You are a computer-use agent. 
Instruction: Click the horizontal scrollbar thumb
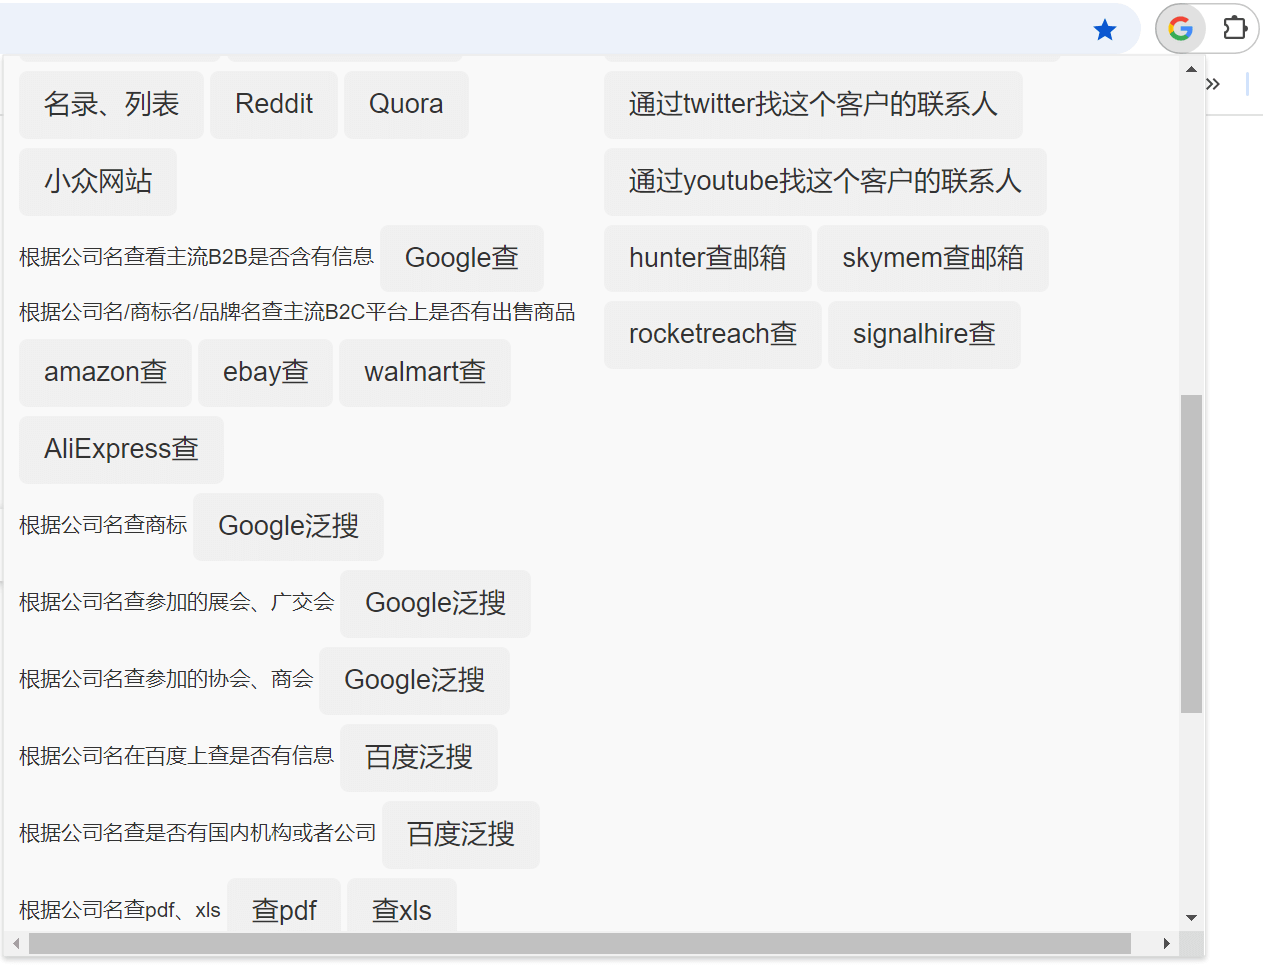[580, 943]
